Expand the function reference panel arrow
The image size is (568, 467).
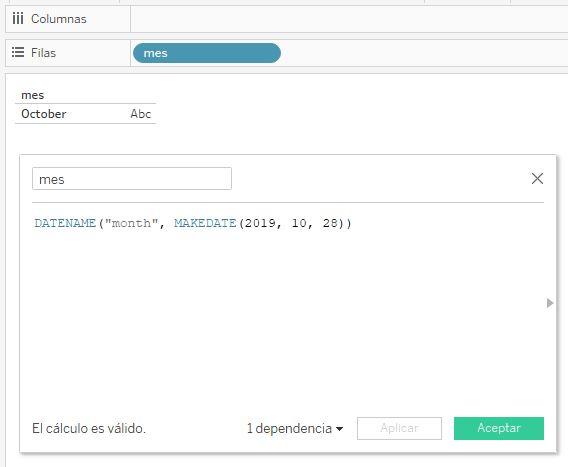(550, 303)
